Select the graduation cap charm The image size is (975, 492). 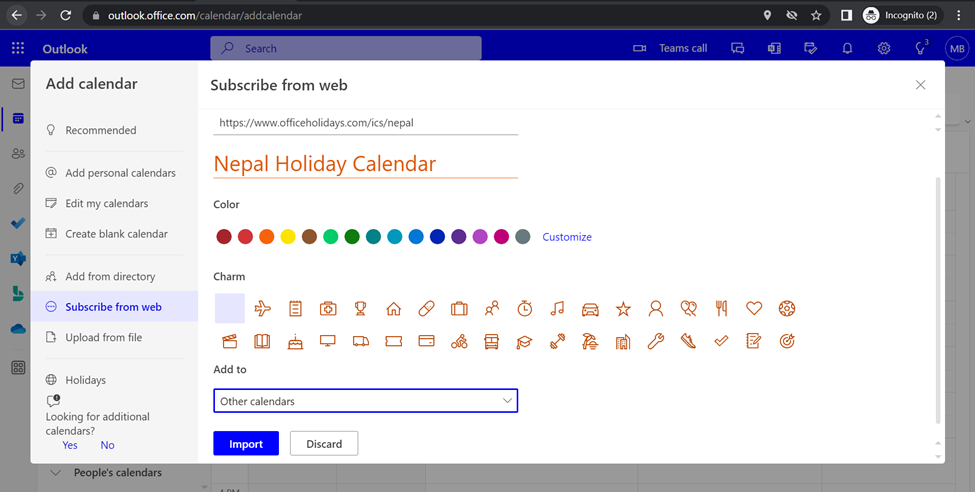524,341
